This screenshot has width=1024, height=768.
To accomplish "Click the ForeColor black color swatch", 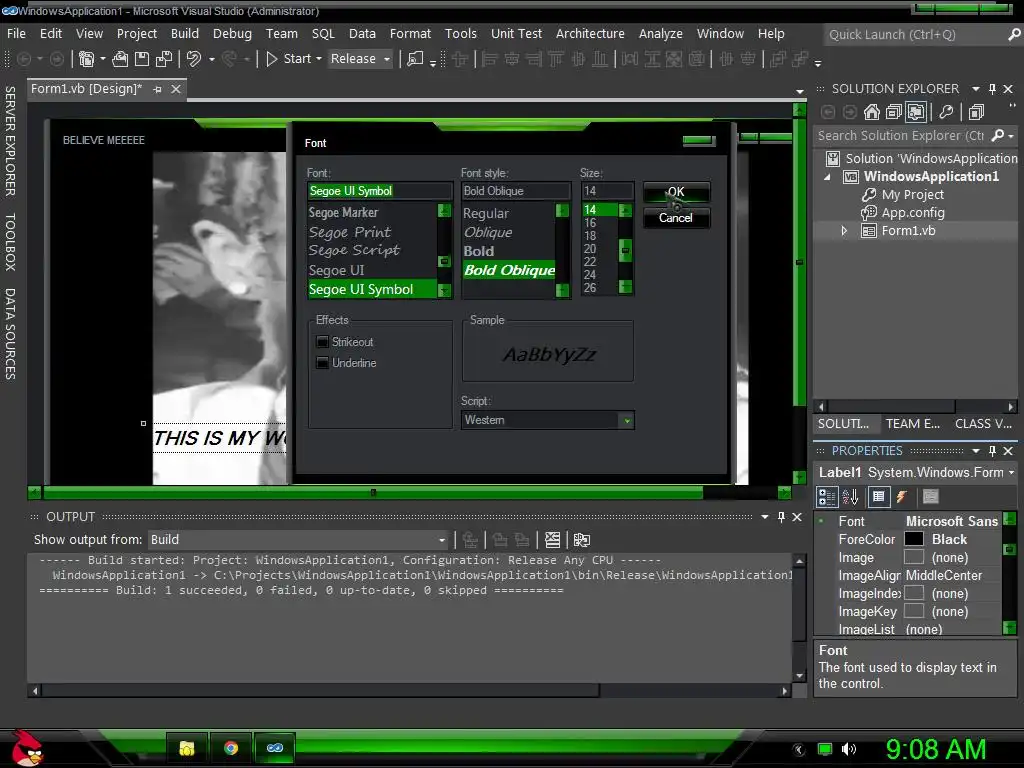I will (x=914, y=539).
